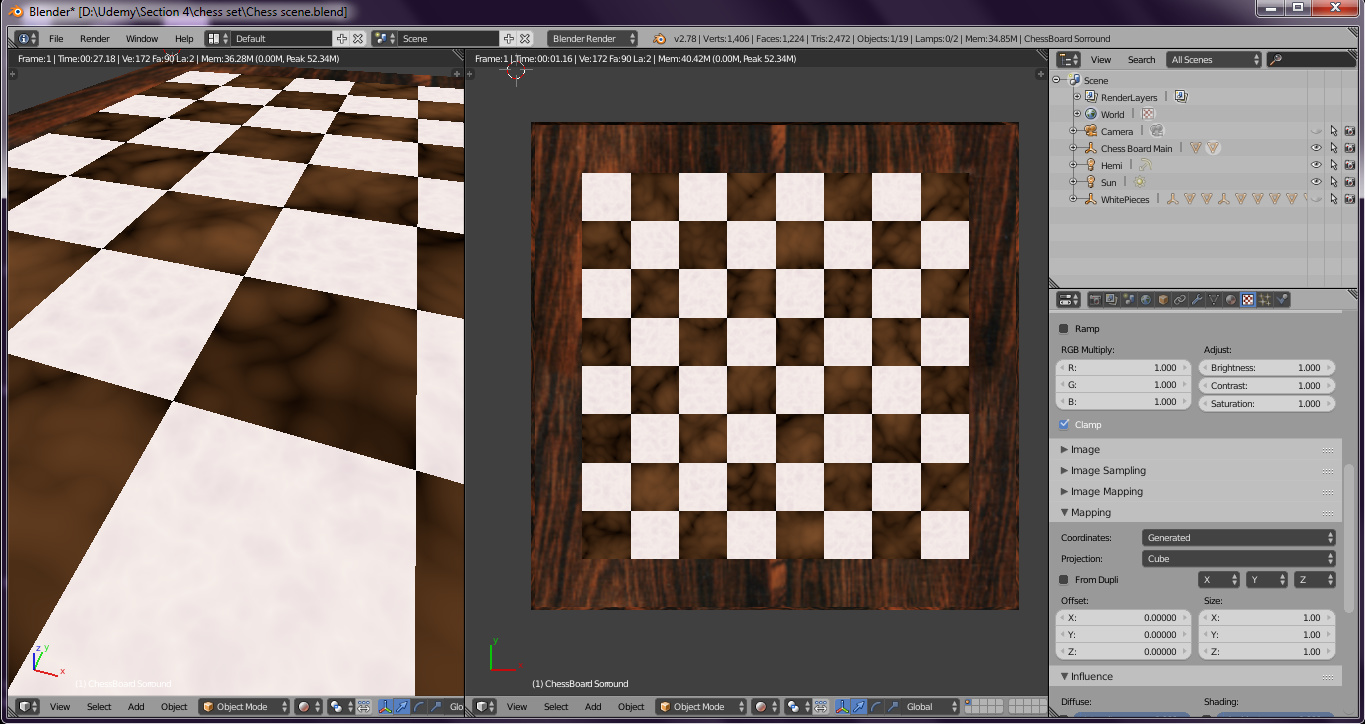The image size is (1365, 724).
Task: Delete the current Scene with X icon
Action: pos(525,38)
